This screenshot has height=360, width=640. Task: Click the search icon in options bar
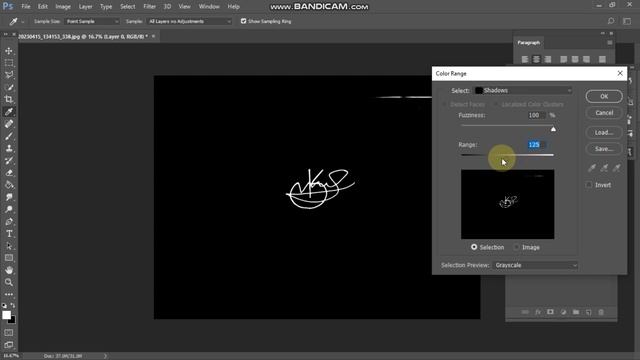point(611,21)
